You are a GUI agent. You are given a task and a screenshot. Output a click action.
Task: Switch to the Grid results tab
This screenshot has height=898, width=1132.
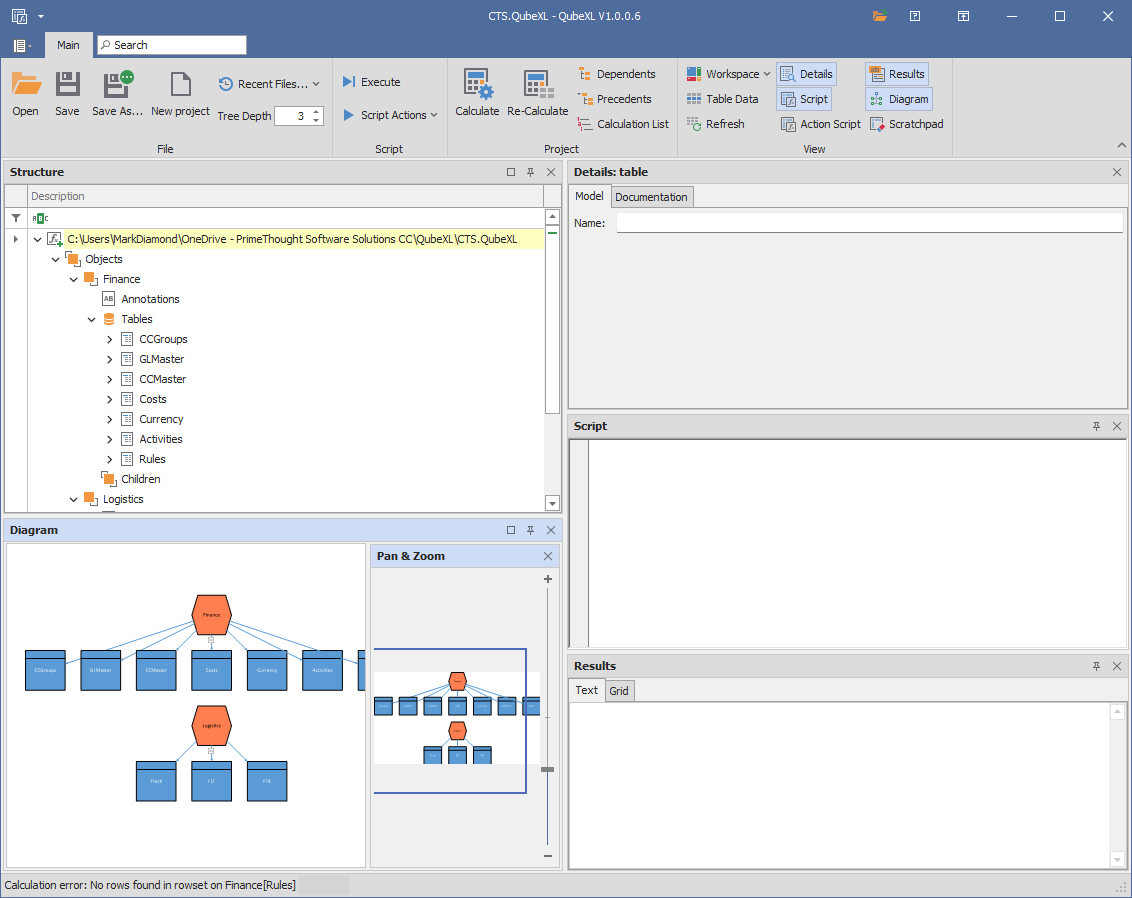click(619, 691)
